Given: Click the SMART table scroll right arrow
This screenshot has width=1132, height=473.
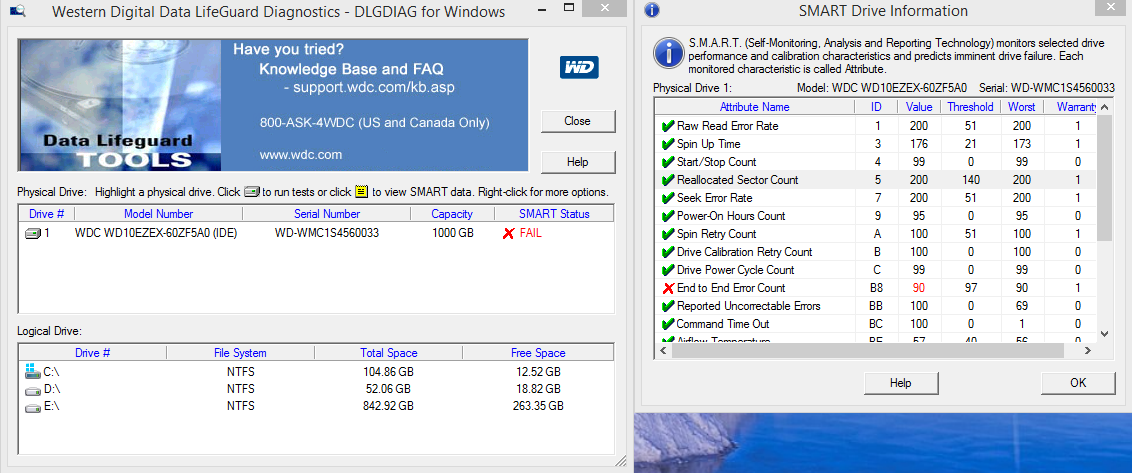Looking at the screenshot, I should click(1088, 350).
